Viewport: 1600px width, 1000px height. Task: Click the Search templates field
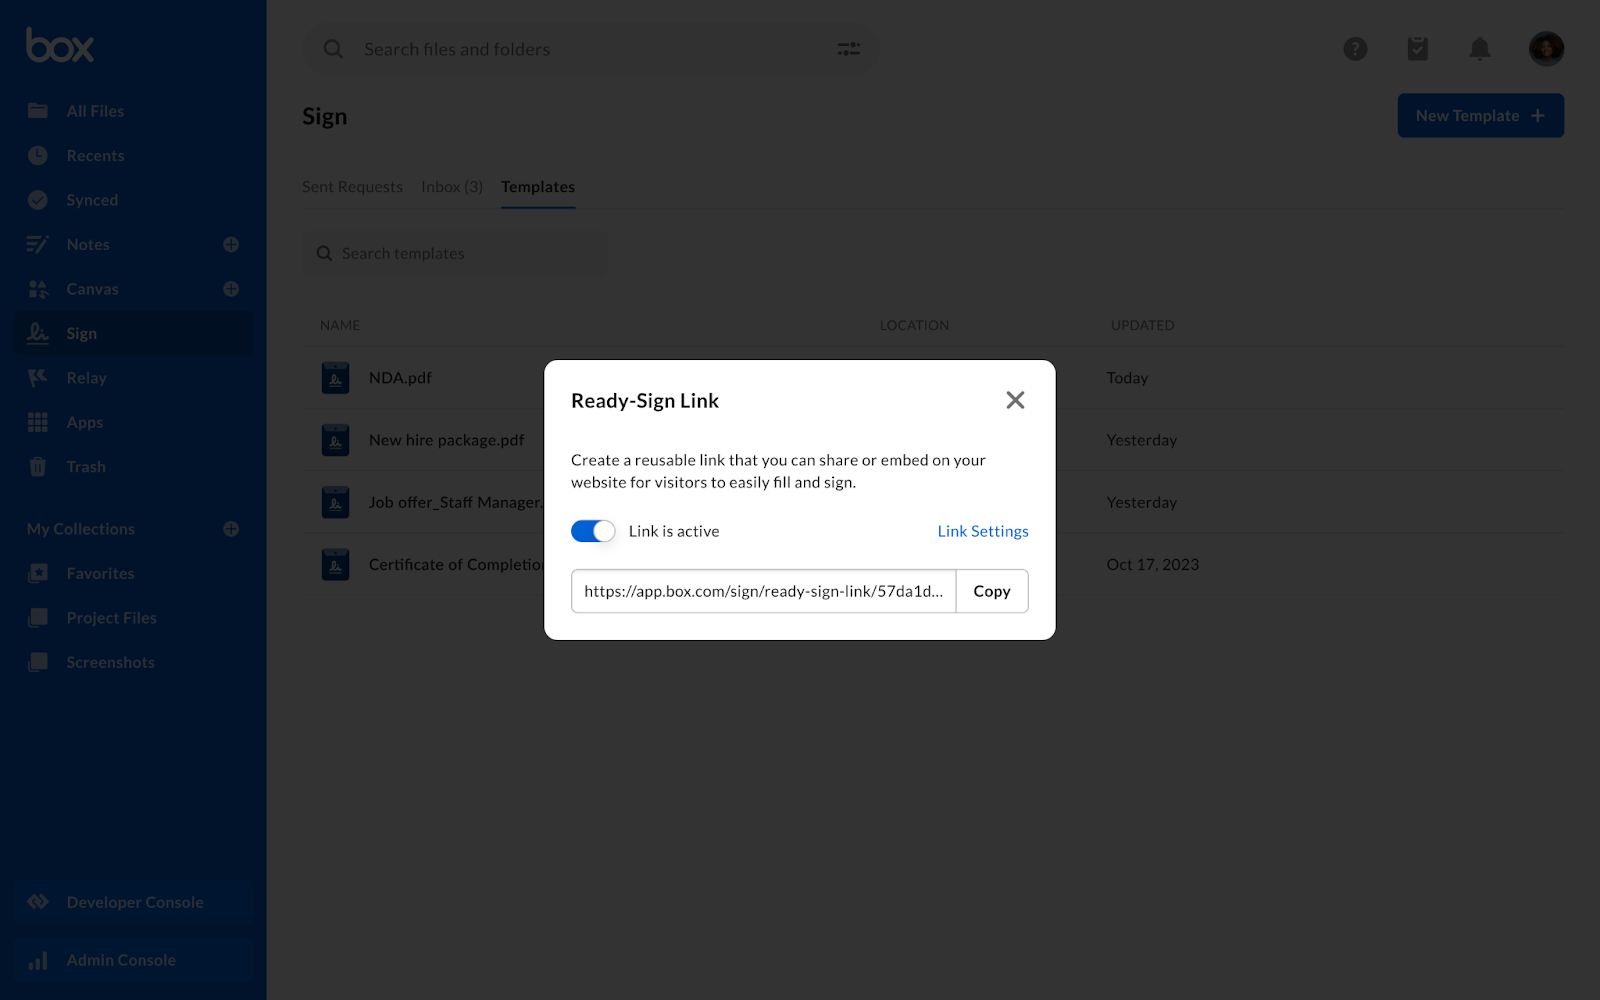(x=455, y=254)
